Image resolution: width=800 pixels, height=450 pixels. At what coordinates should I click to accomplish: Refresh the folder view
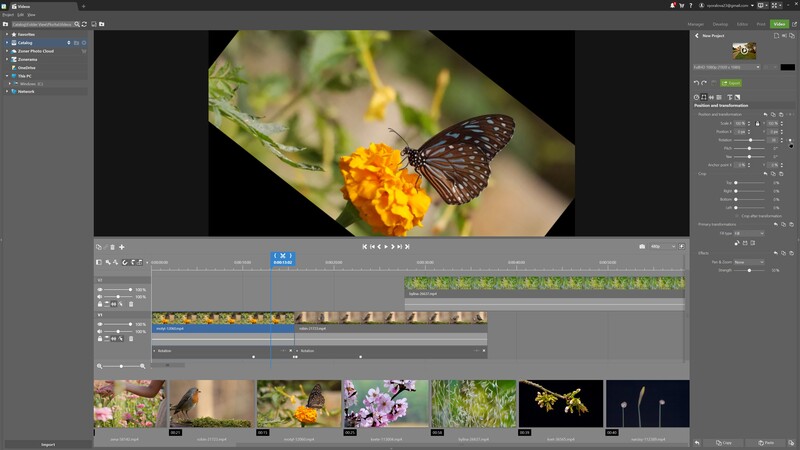[x=85, y=24]
